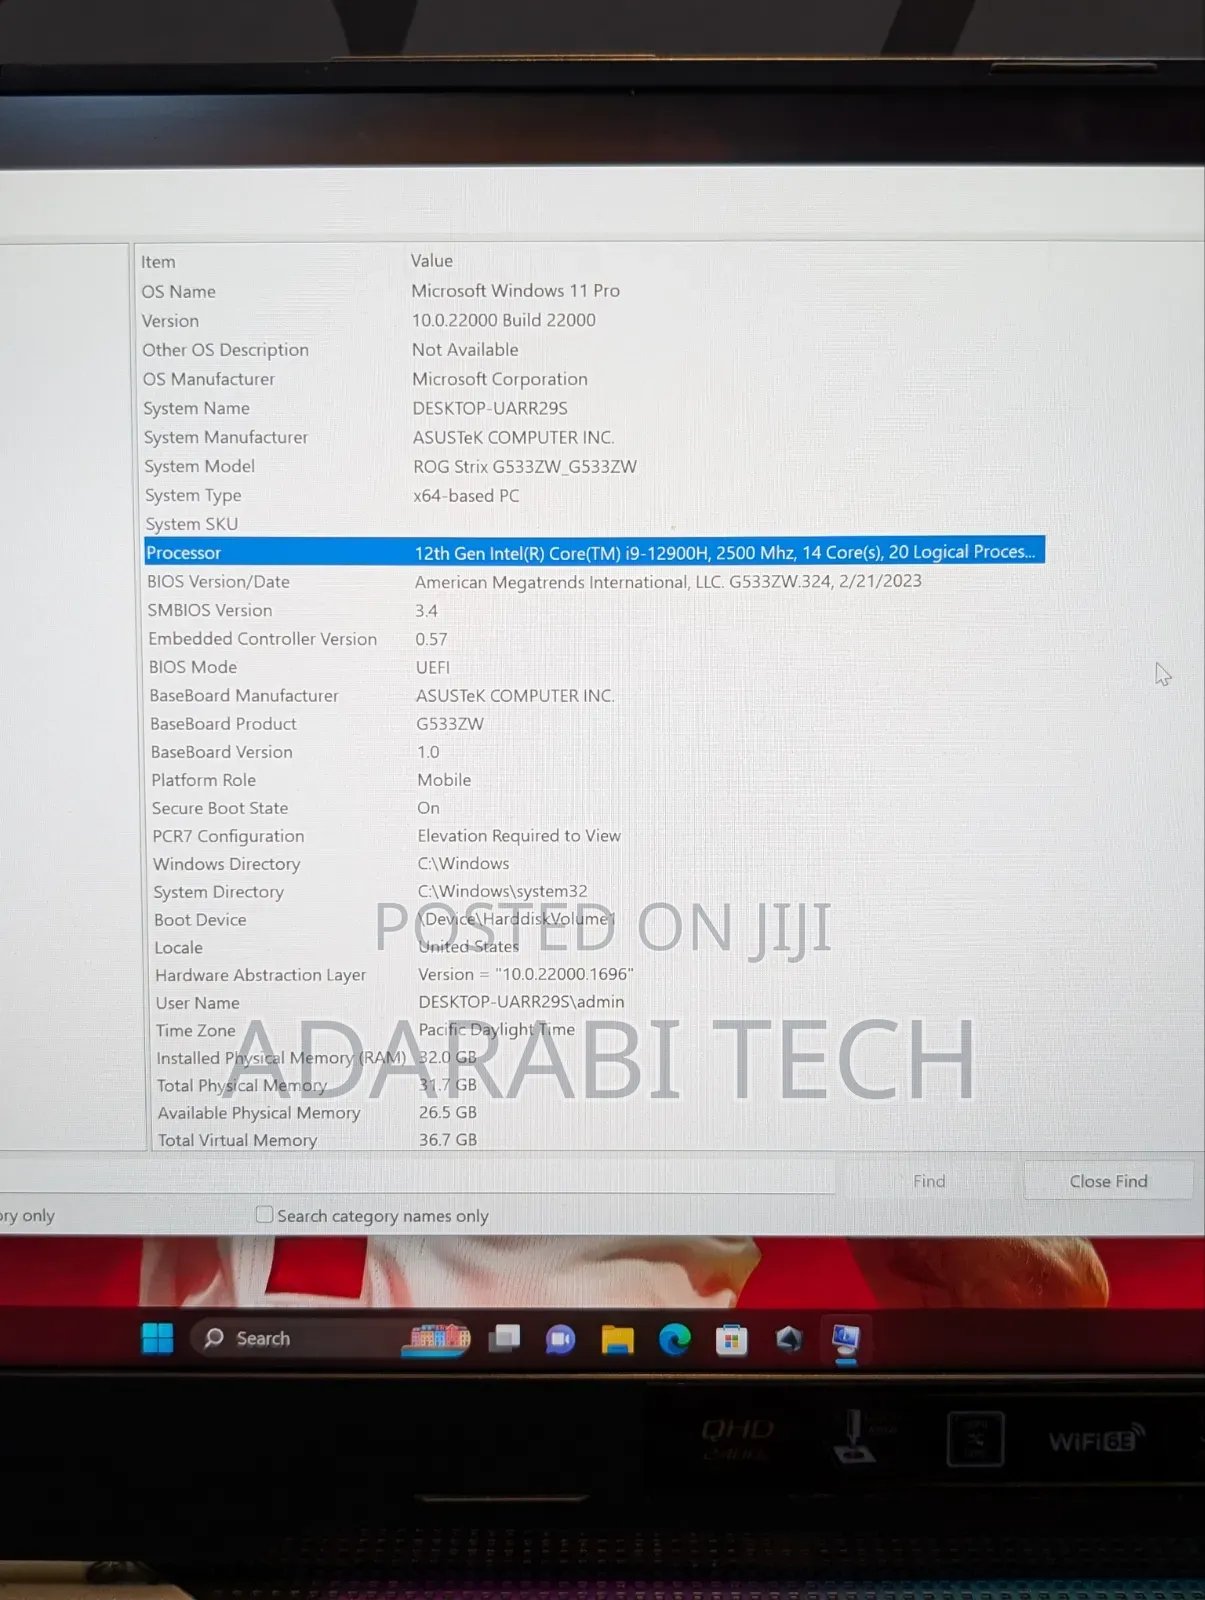Viewport: 1205px width, 1600px height.
Task: Click the Find button
Action: tap(929, 1181)
